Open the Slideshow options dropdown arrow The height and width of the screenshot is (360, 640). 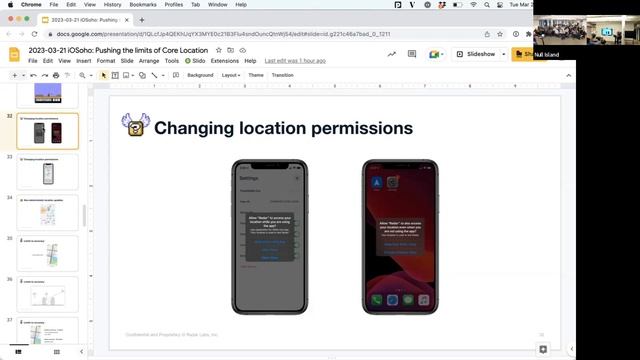tap(504, 54)
